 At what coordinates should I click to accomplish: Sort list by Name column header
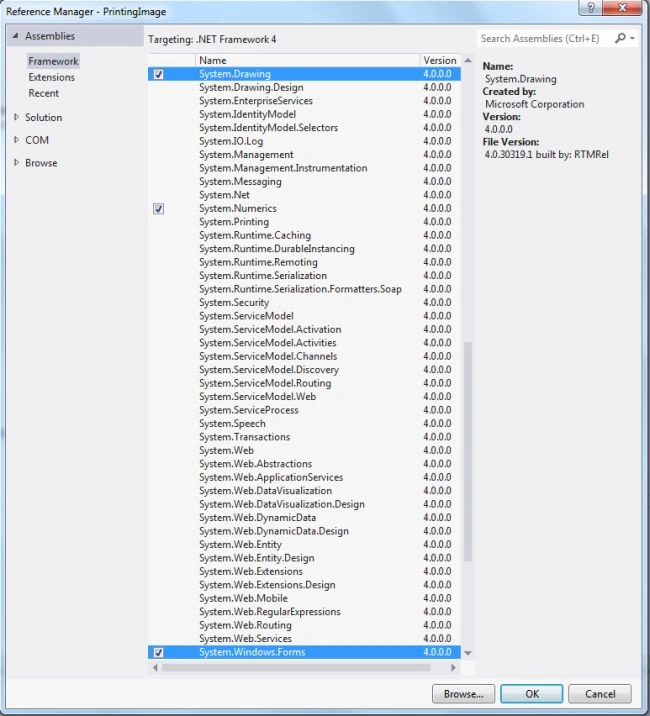point(307,60)
